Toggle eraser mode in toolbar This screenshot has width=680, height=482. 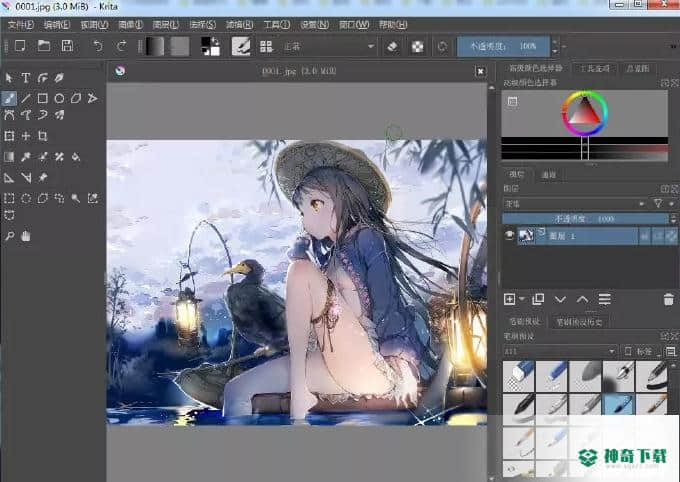point(392,46)
